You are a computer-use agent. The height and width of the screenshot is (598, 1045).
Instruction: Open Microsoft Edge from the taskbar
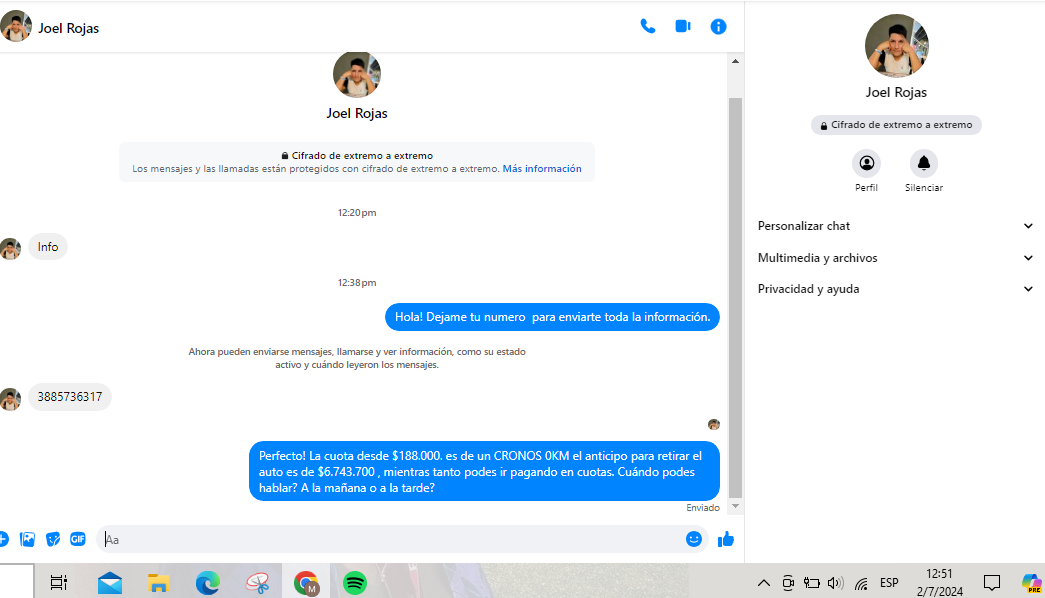207,582
